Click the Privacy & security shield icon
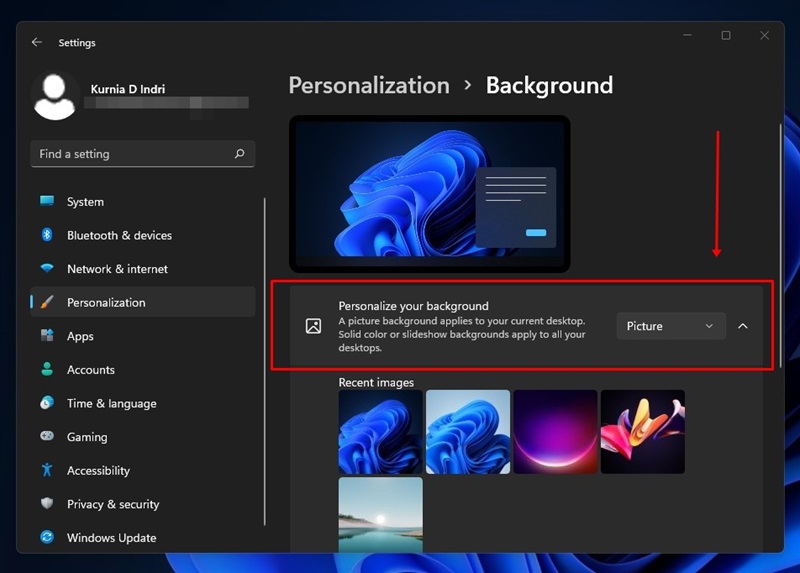The height and width of the screenshot is (573, 800). pos(47,504)
